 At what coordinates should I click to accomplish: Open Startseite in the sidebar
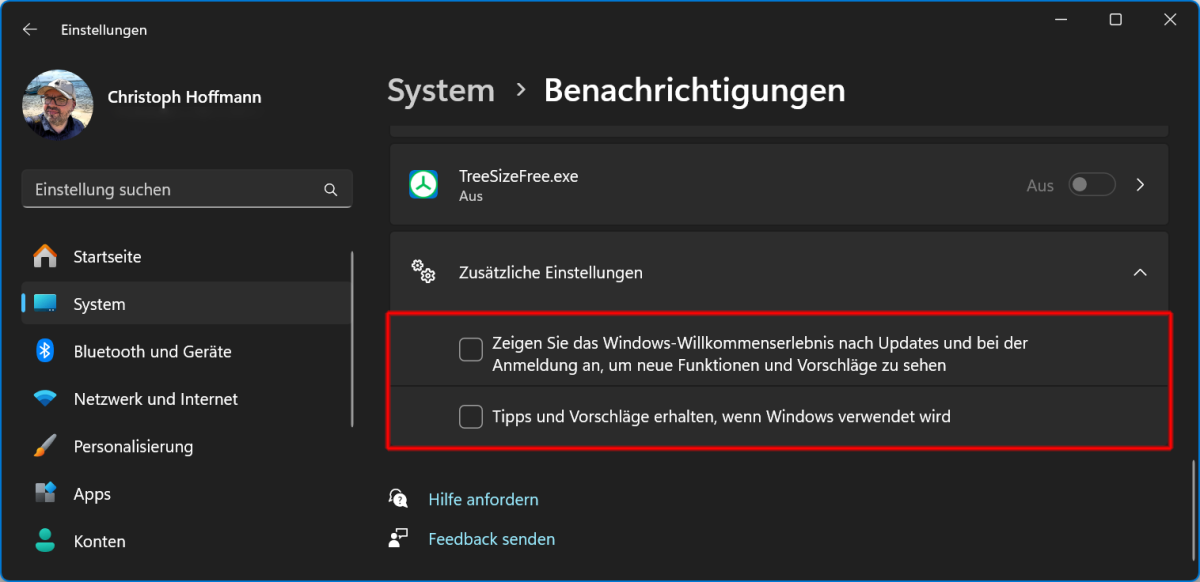(x=107, y=257)
